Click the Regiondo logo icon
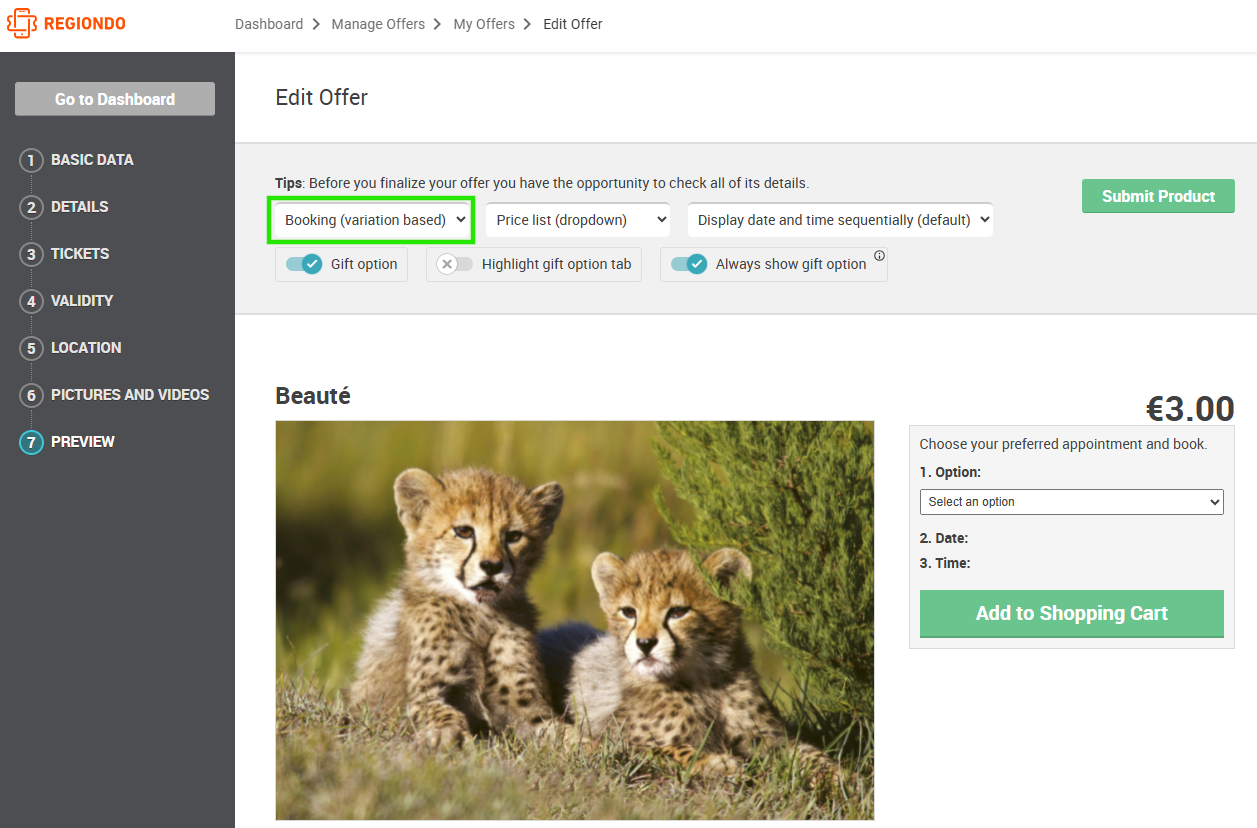The image size is (1257, 828). [x=22, y=24]
